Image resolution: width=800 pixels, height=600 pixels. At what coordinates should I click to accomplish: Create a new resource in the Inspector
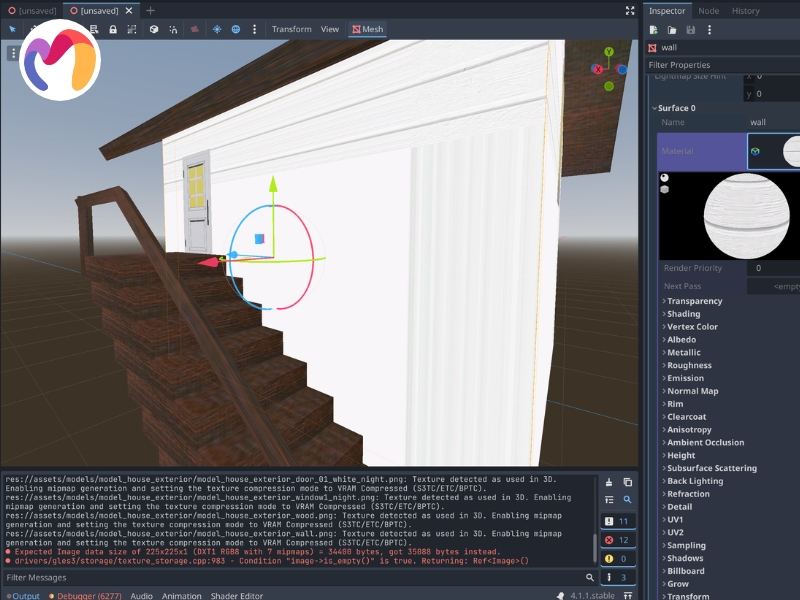coord(652,29)
